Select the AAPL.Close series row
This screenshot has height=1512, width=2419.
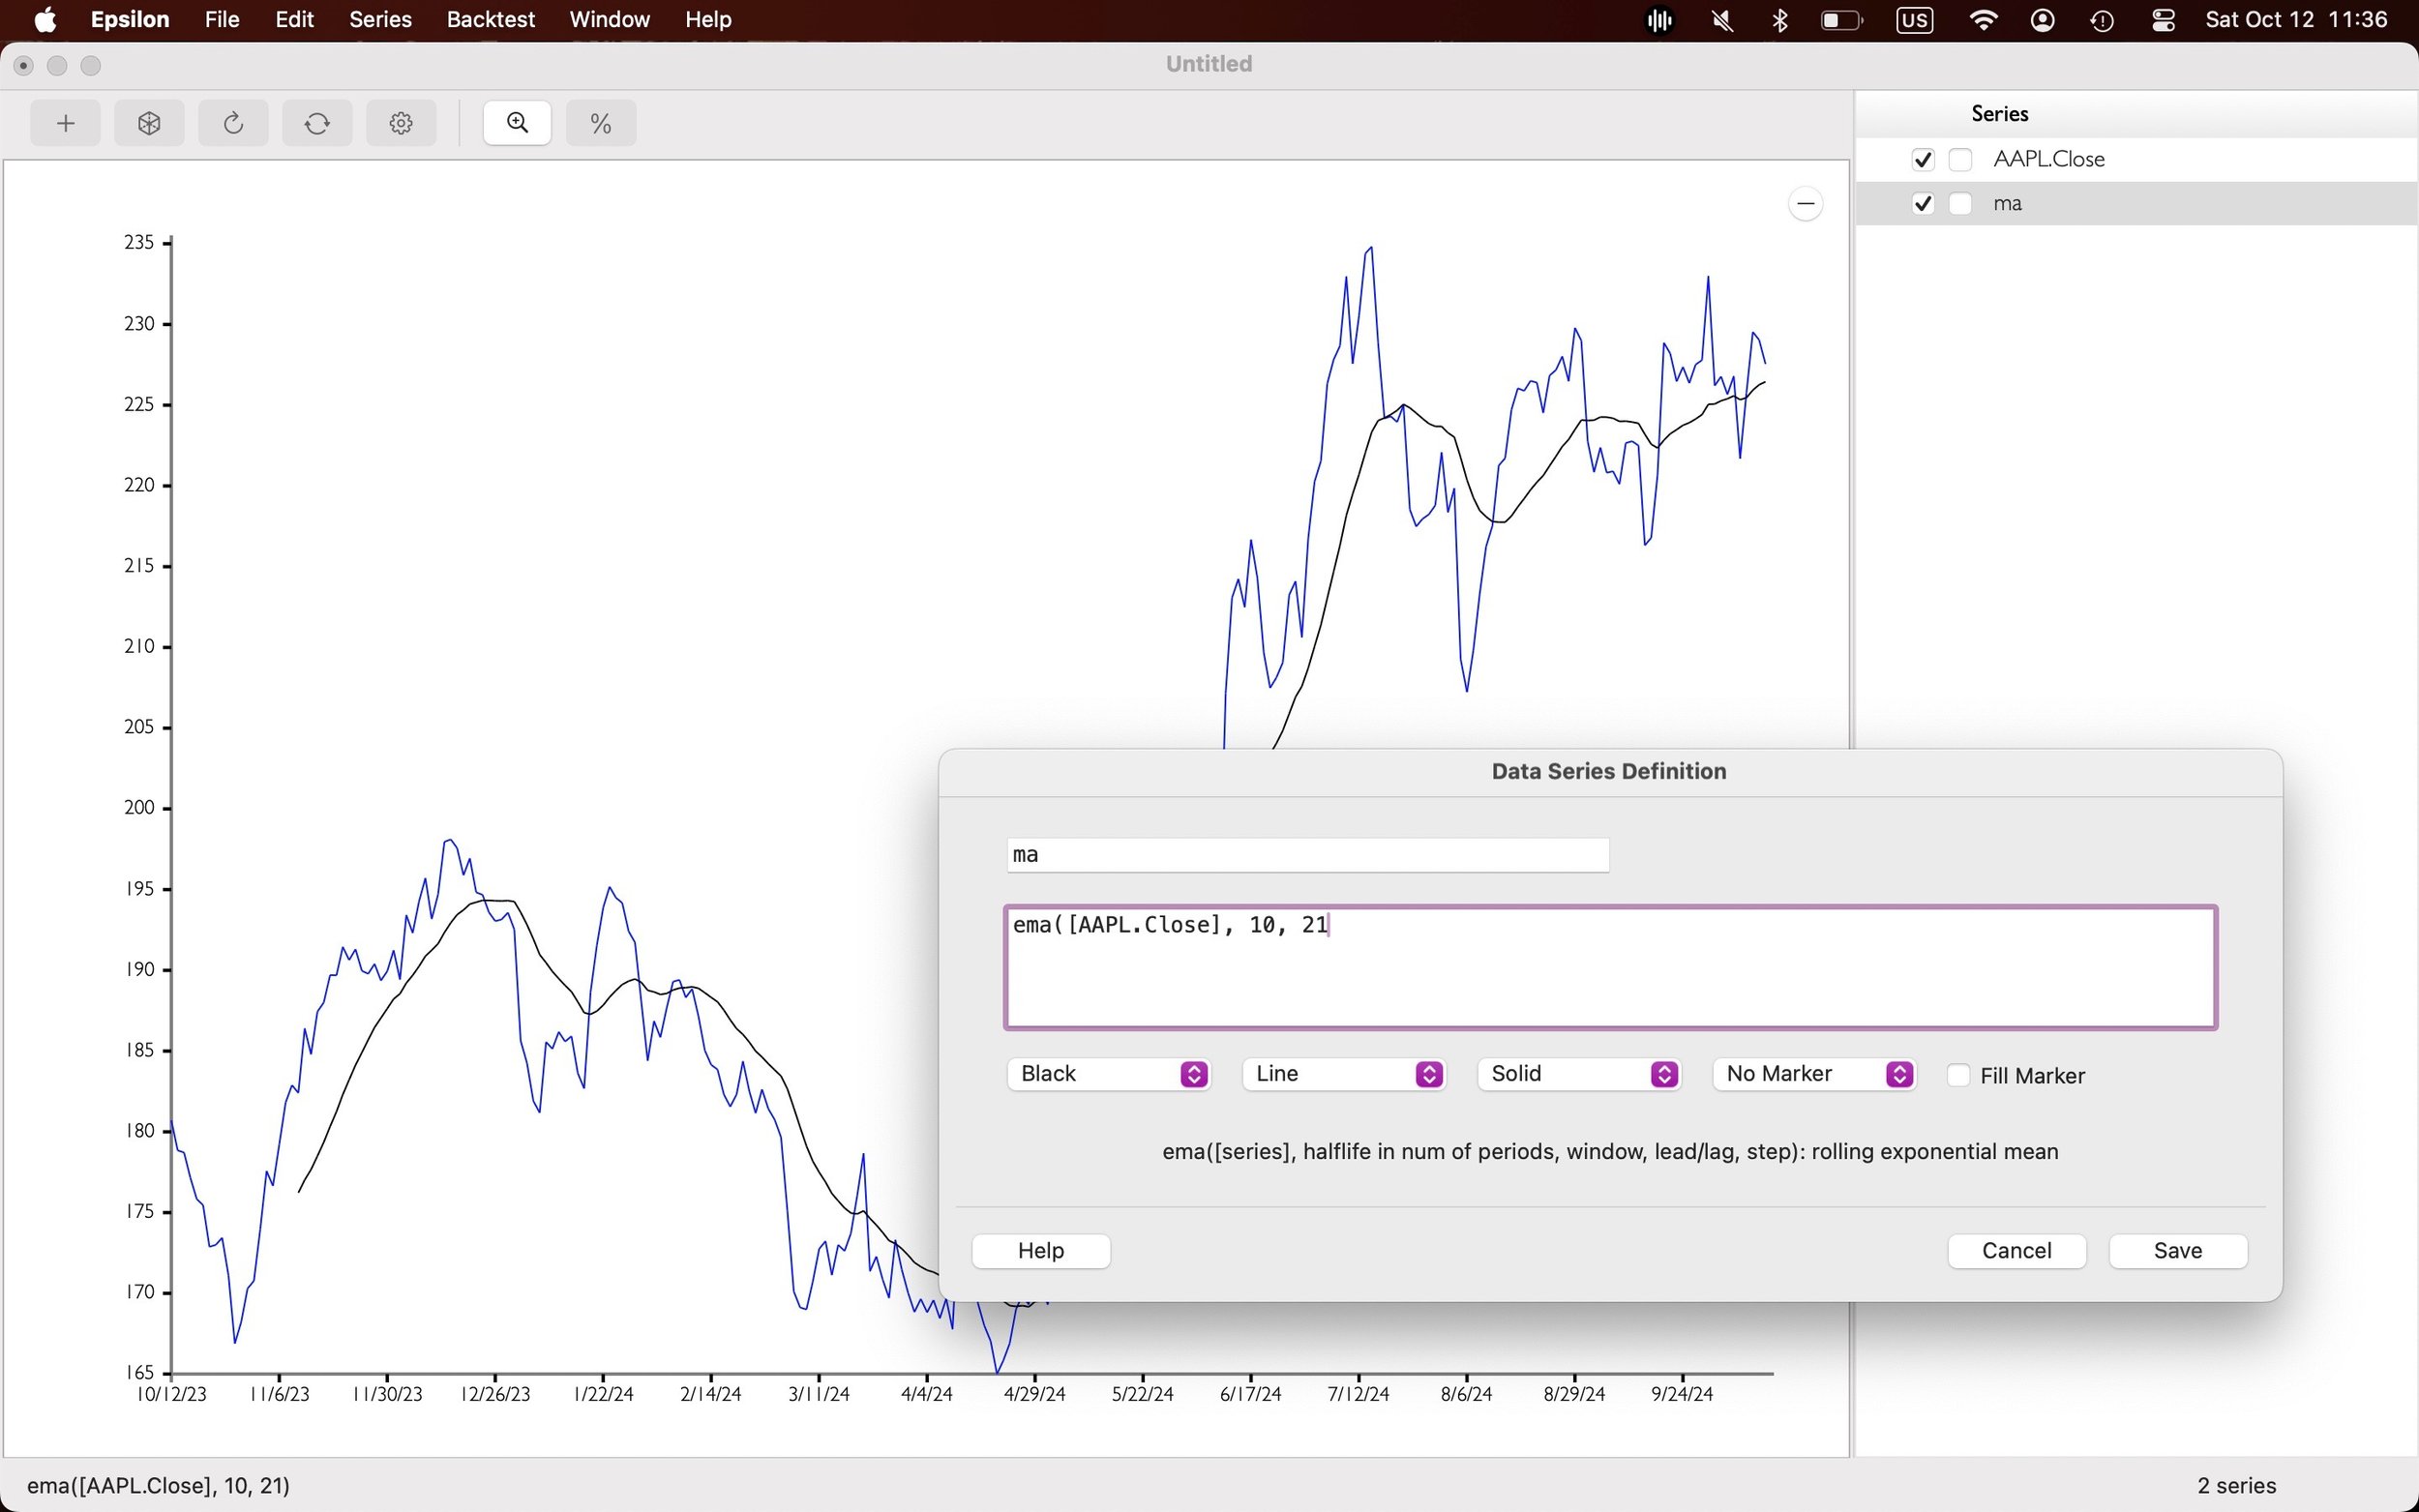point(2137,160)
